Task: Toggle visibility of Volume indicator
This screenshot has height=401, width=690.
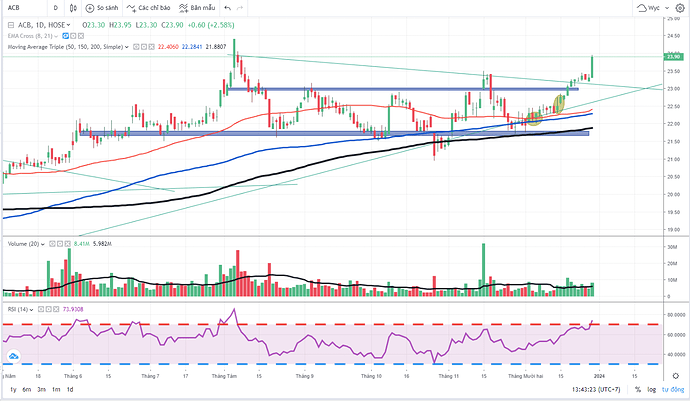Action: tap(52, 243)
